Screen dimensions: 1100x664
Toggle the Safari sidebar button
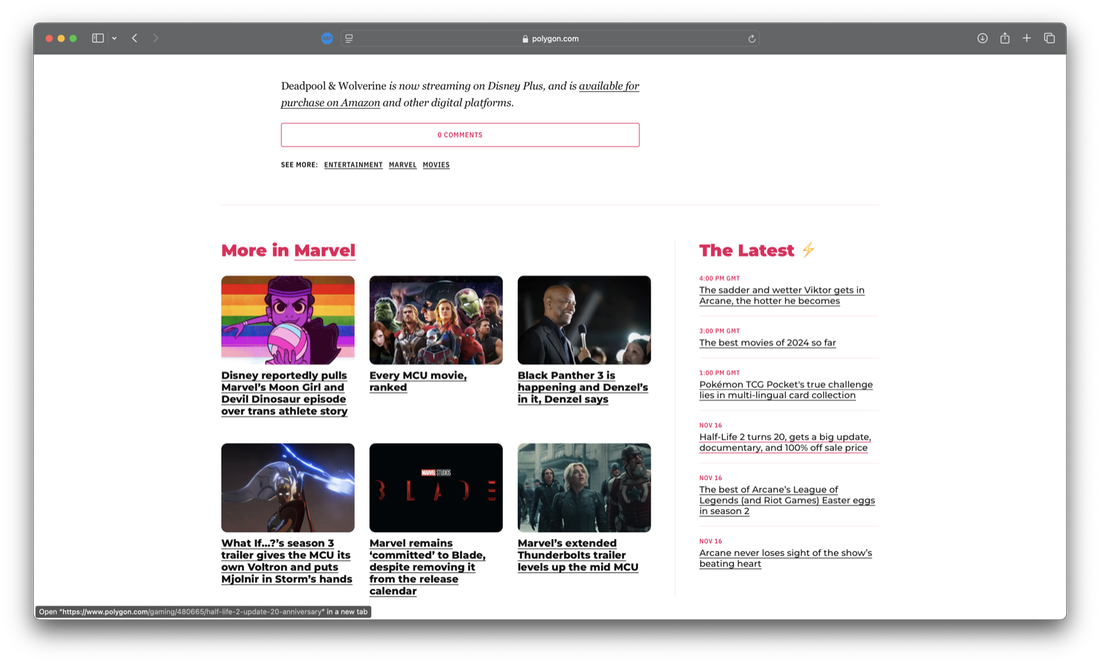tap(98, 39)
